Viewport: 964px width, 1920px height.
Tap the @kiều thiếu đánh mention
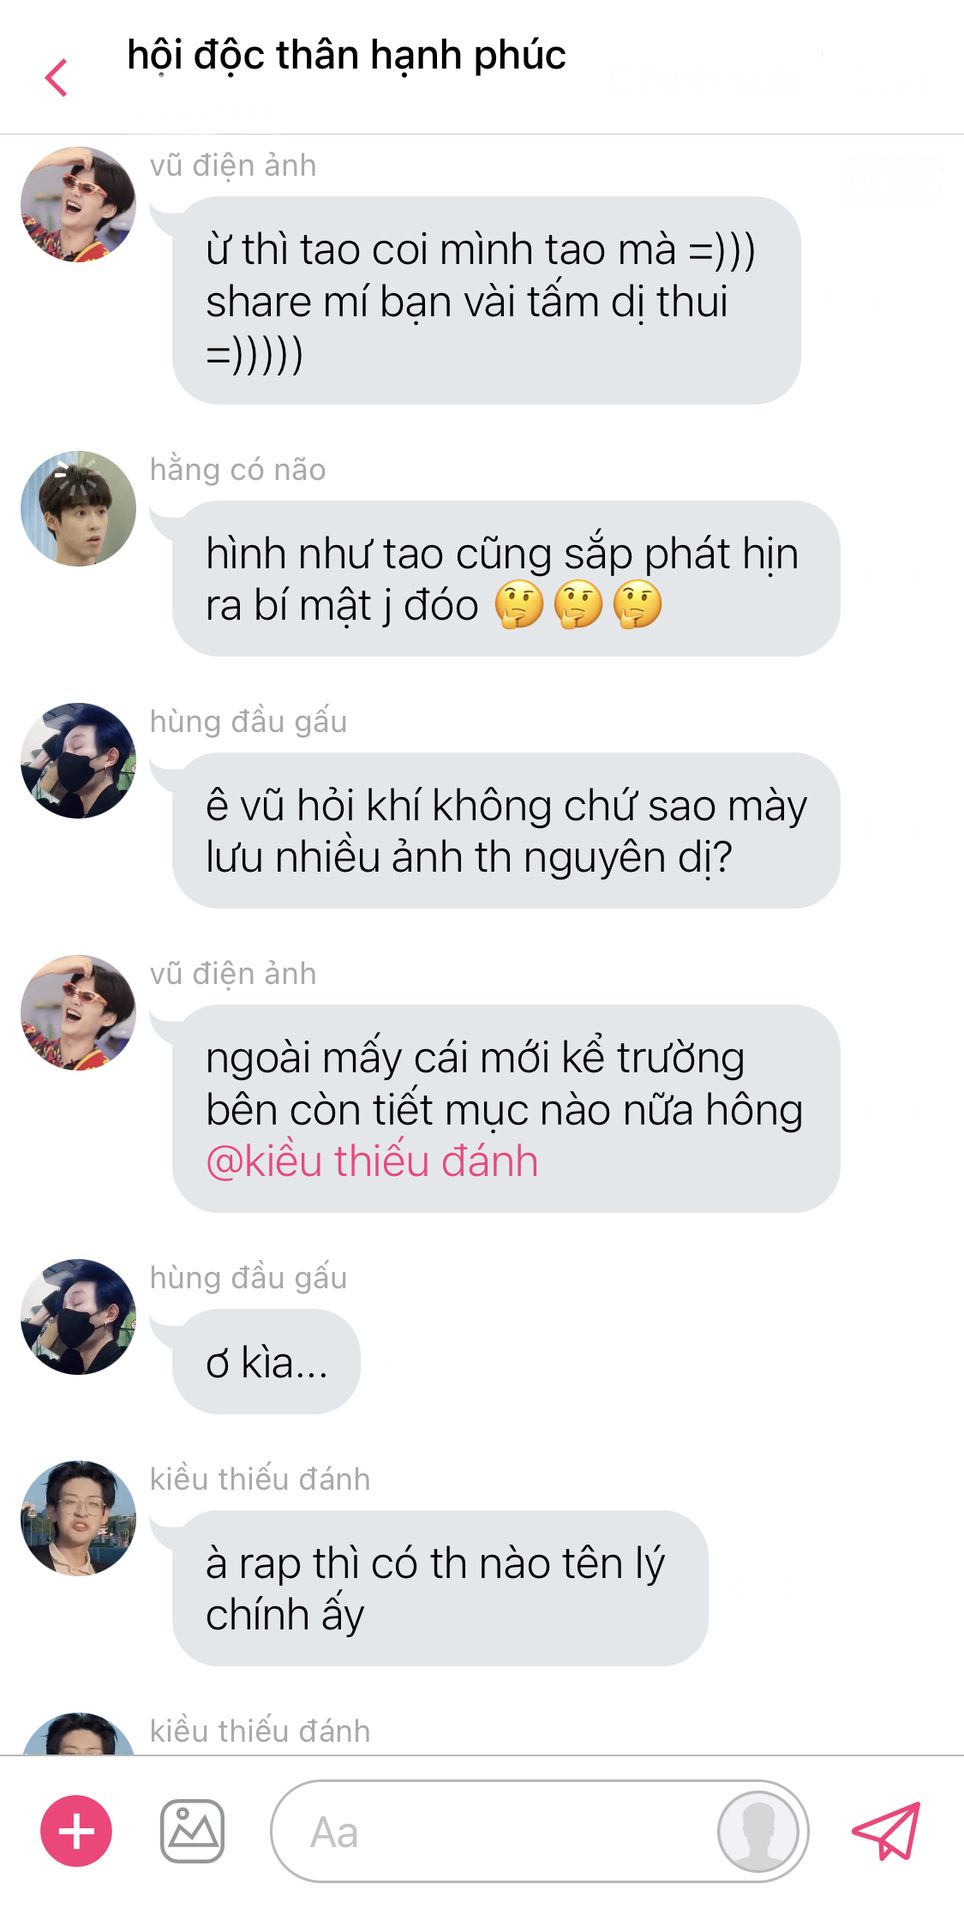(x=372, y=1162)
